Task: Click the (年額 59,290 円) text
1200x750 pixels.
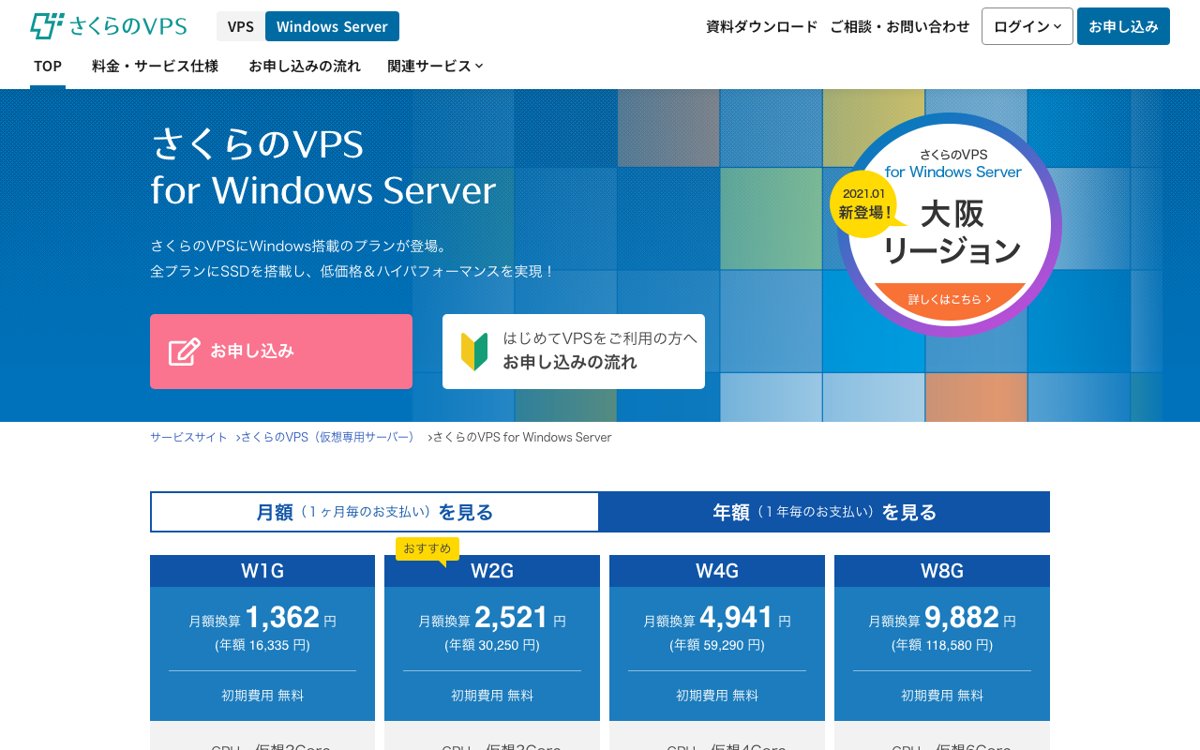Action: (x=717, y=646)
